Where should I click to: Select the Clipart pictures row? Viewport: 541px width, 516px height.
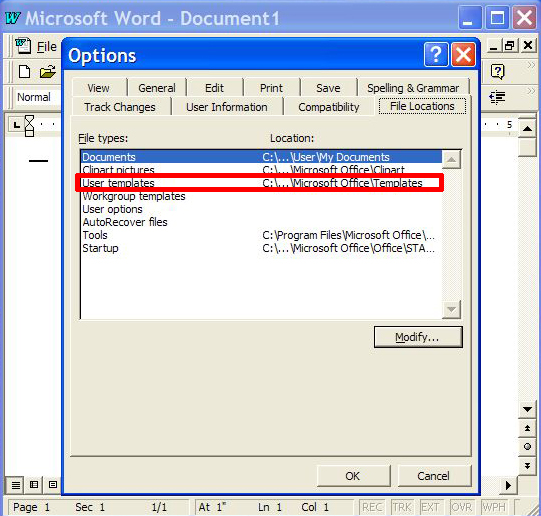[x=262, y=170]
